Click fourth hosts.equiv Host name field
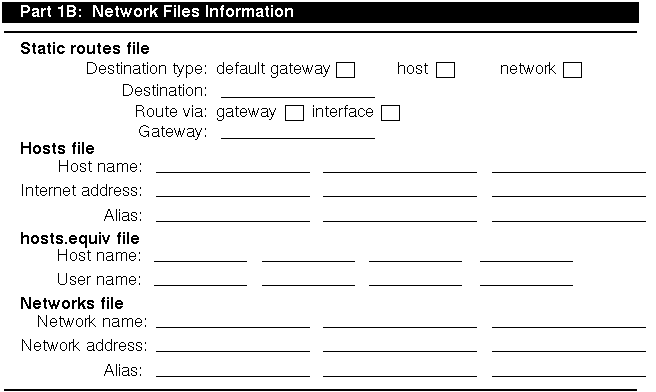Image resolution: width=656 pixels, height=392 pixels. coord(526,255)
